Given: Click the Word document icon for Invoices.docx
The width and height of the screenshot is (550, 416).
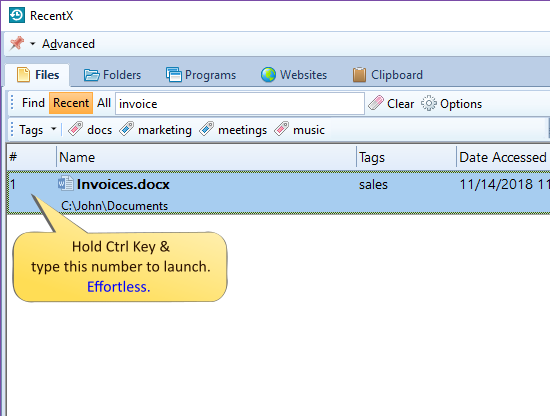Looking at the screenshot, I should tap(66, 183).
